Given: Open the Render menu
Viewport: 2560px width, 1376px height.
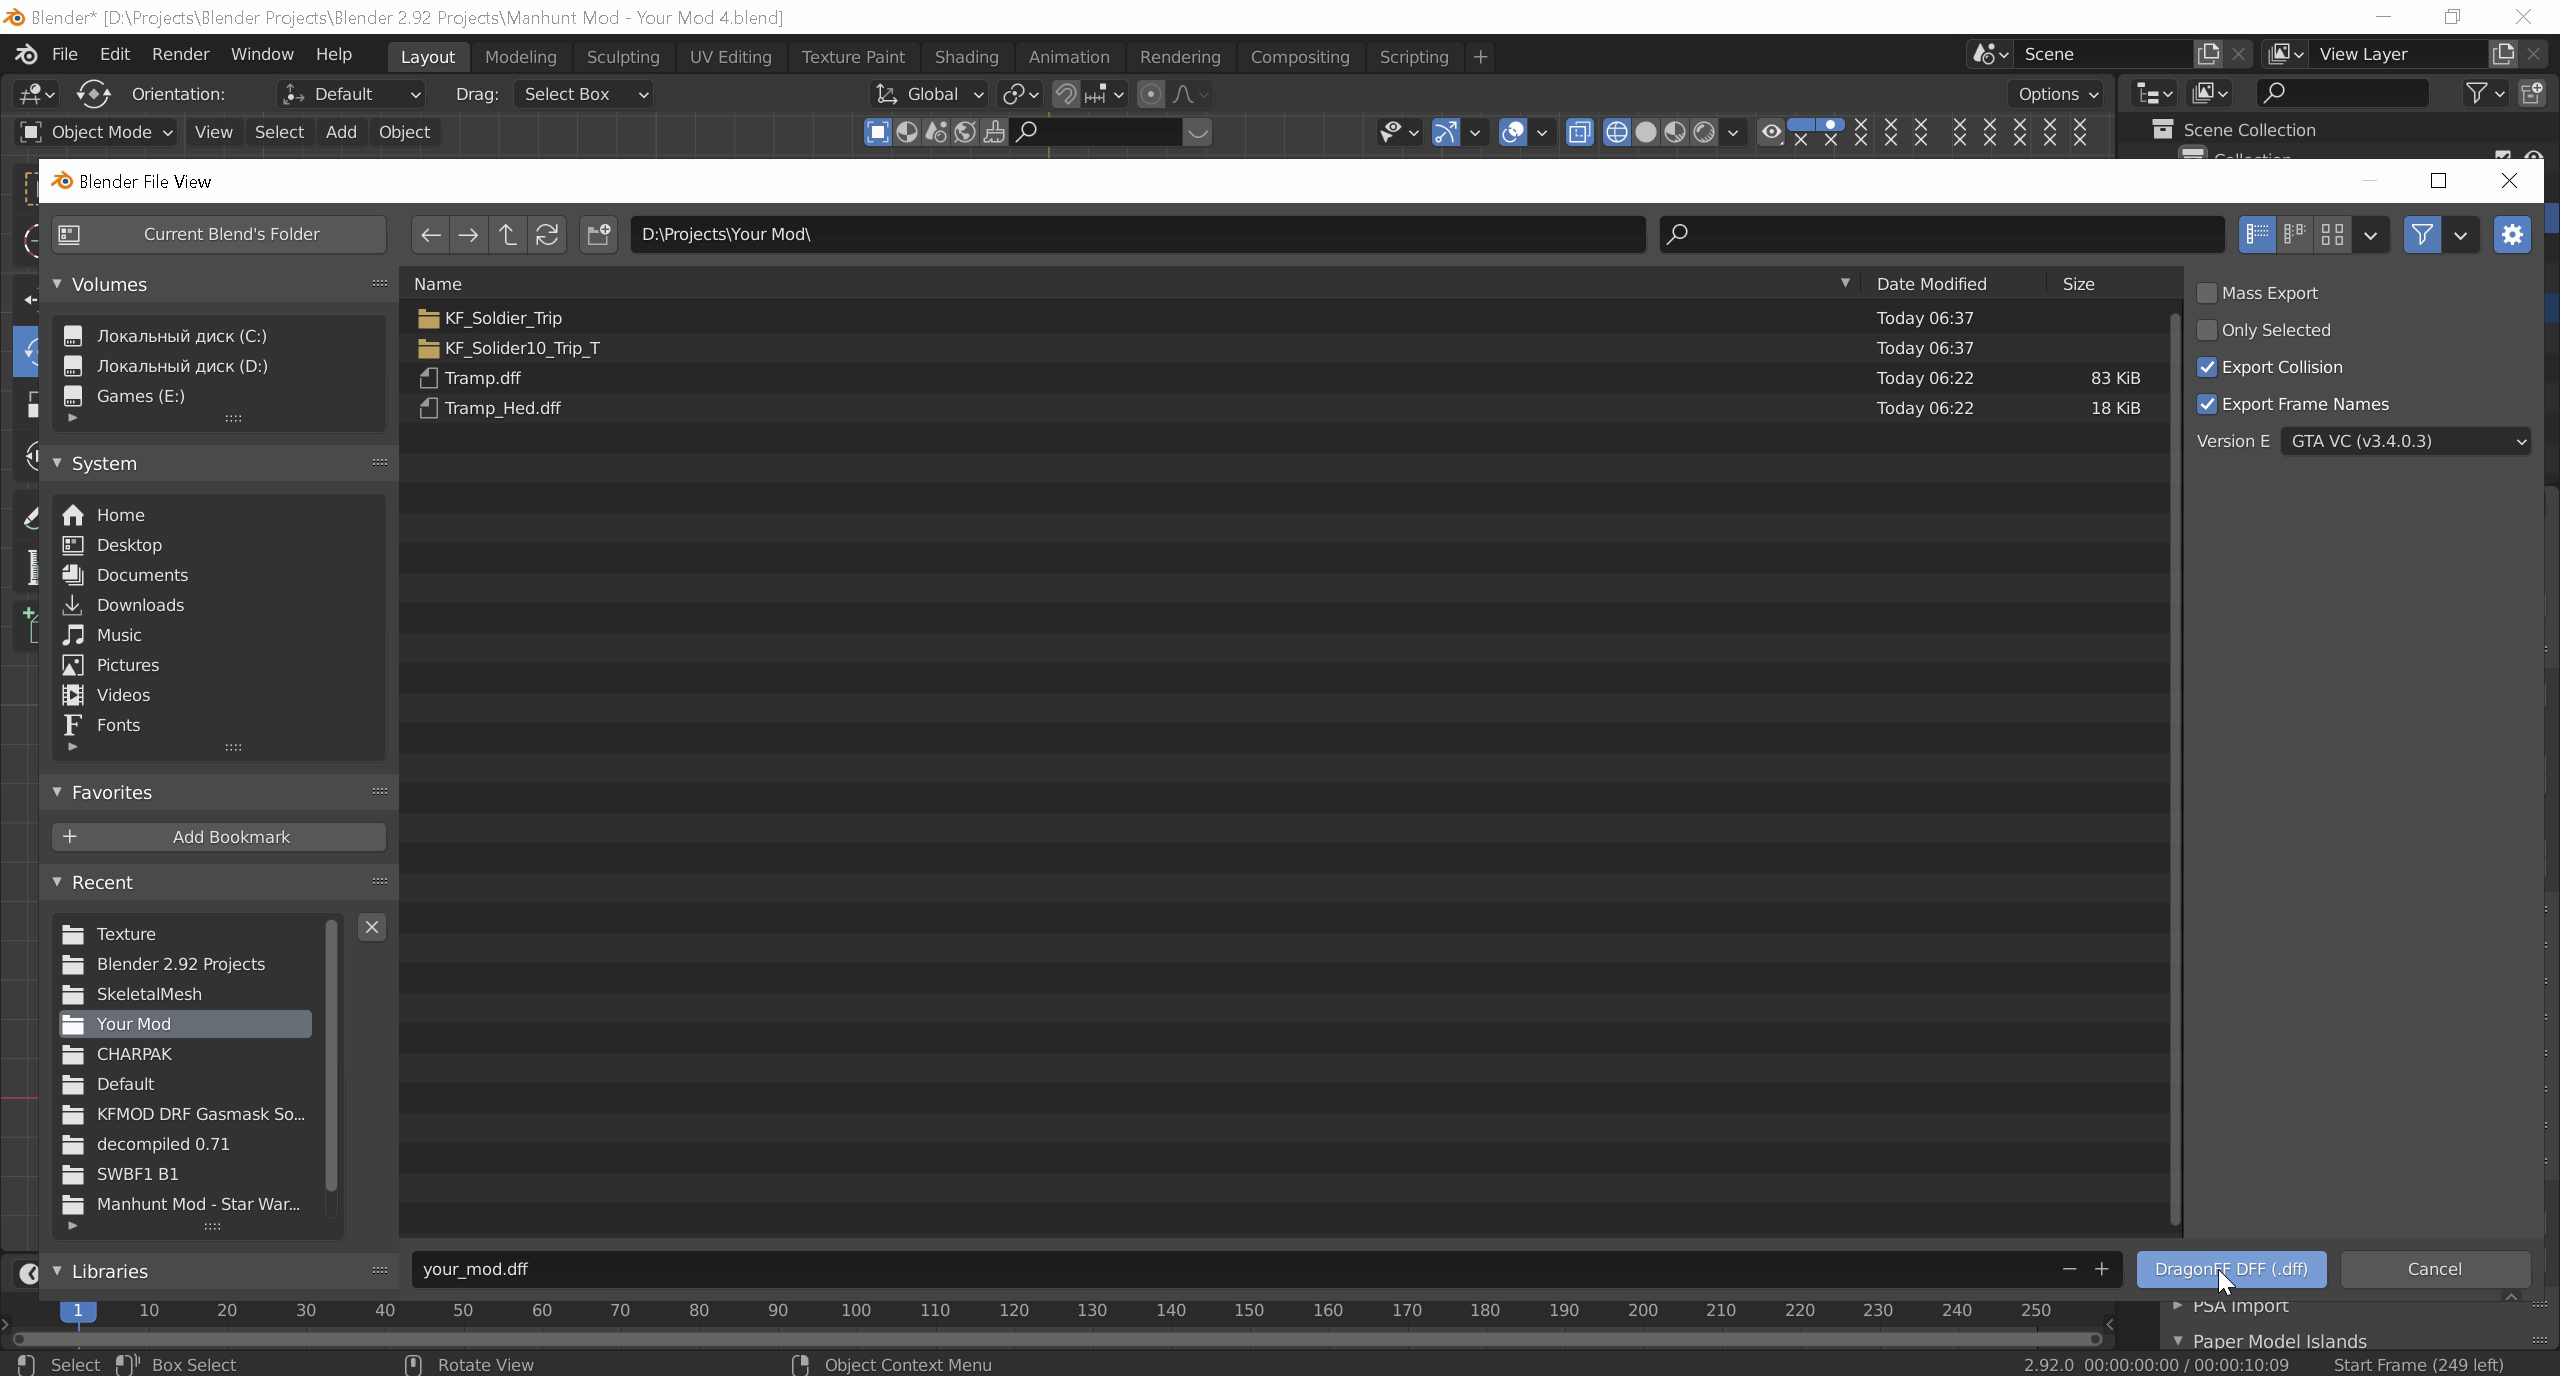Looking at the screenshot, I should coord(180,54).
